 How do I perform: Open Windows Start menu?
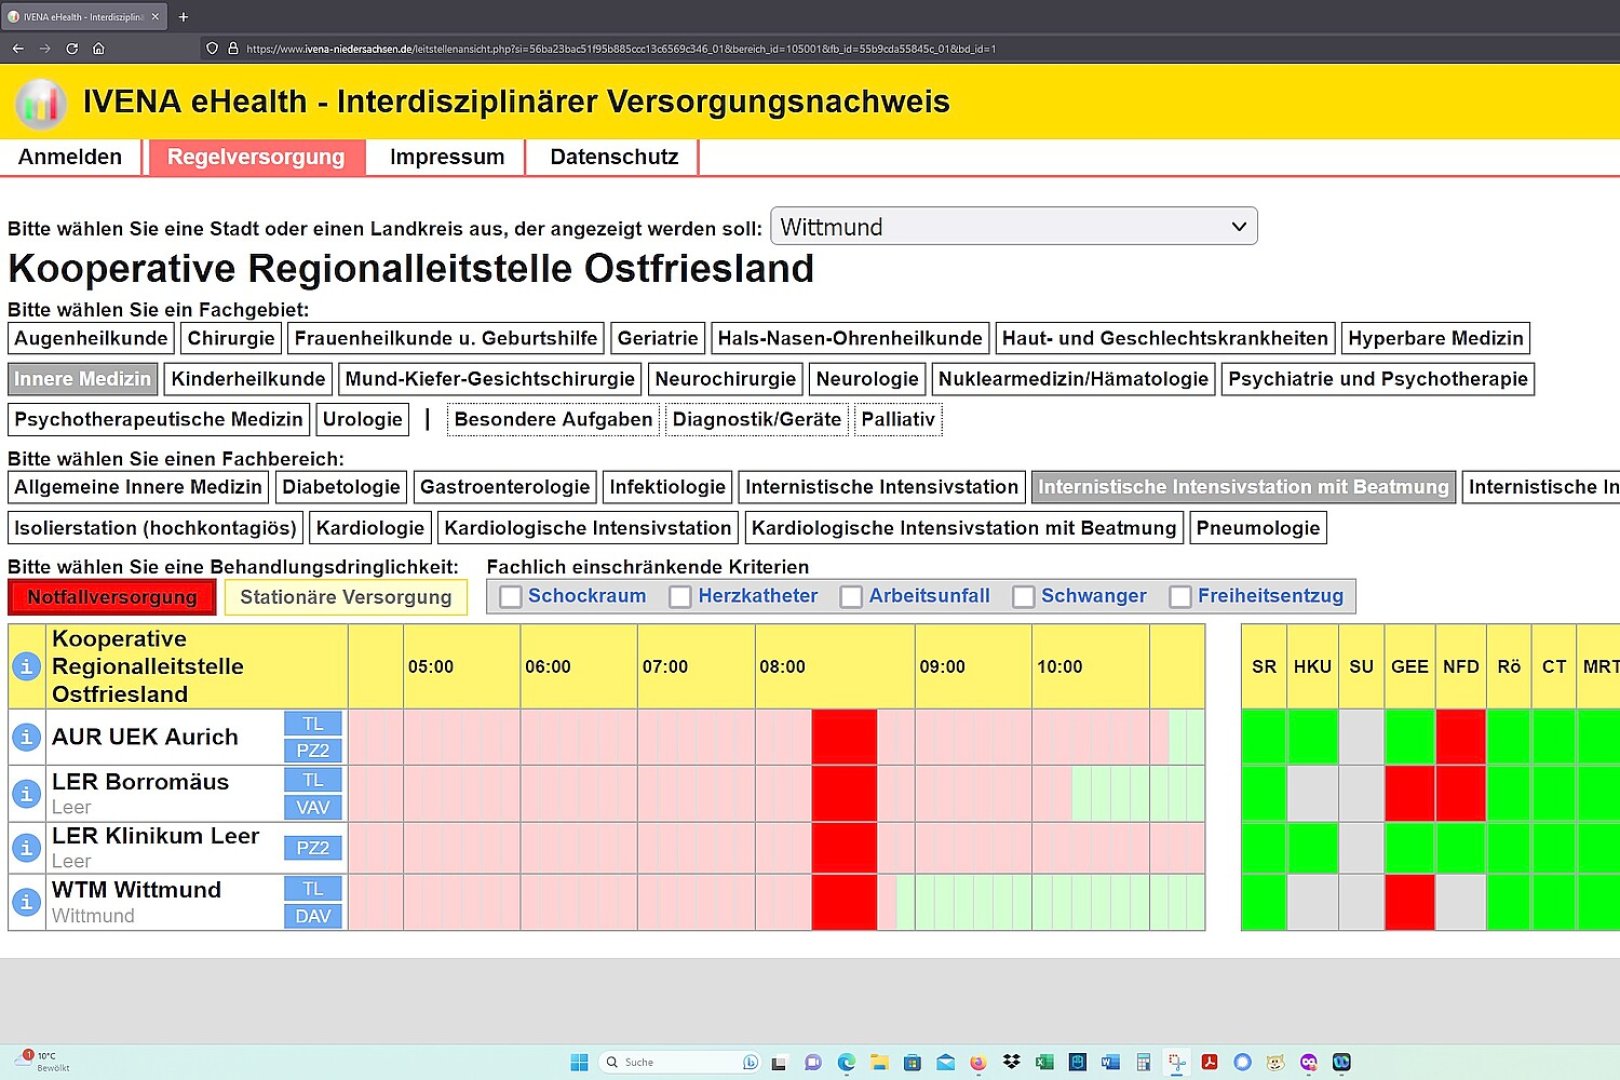click(x=579, y=1062)
